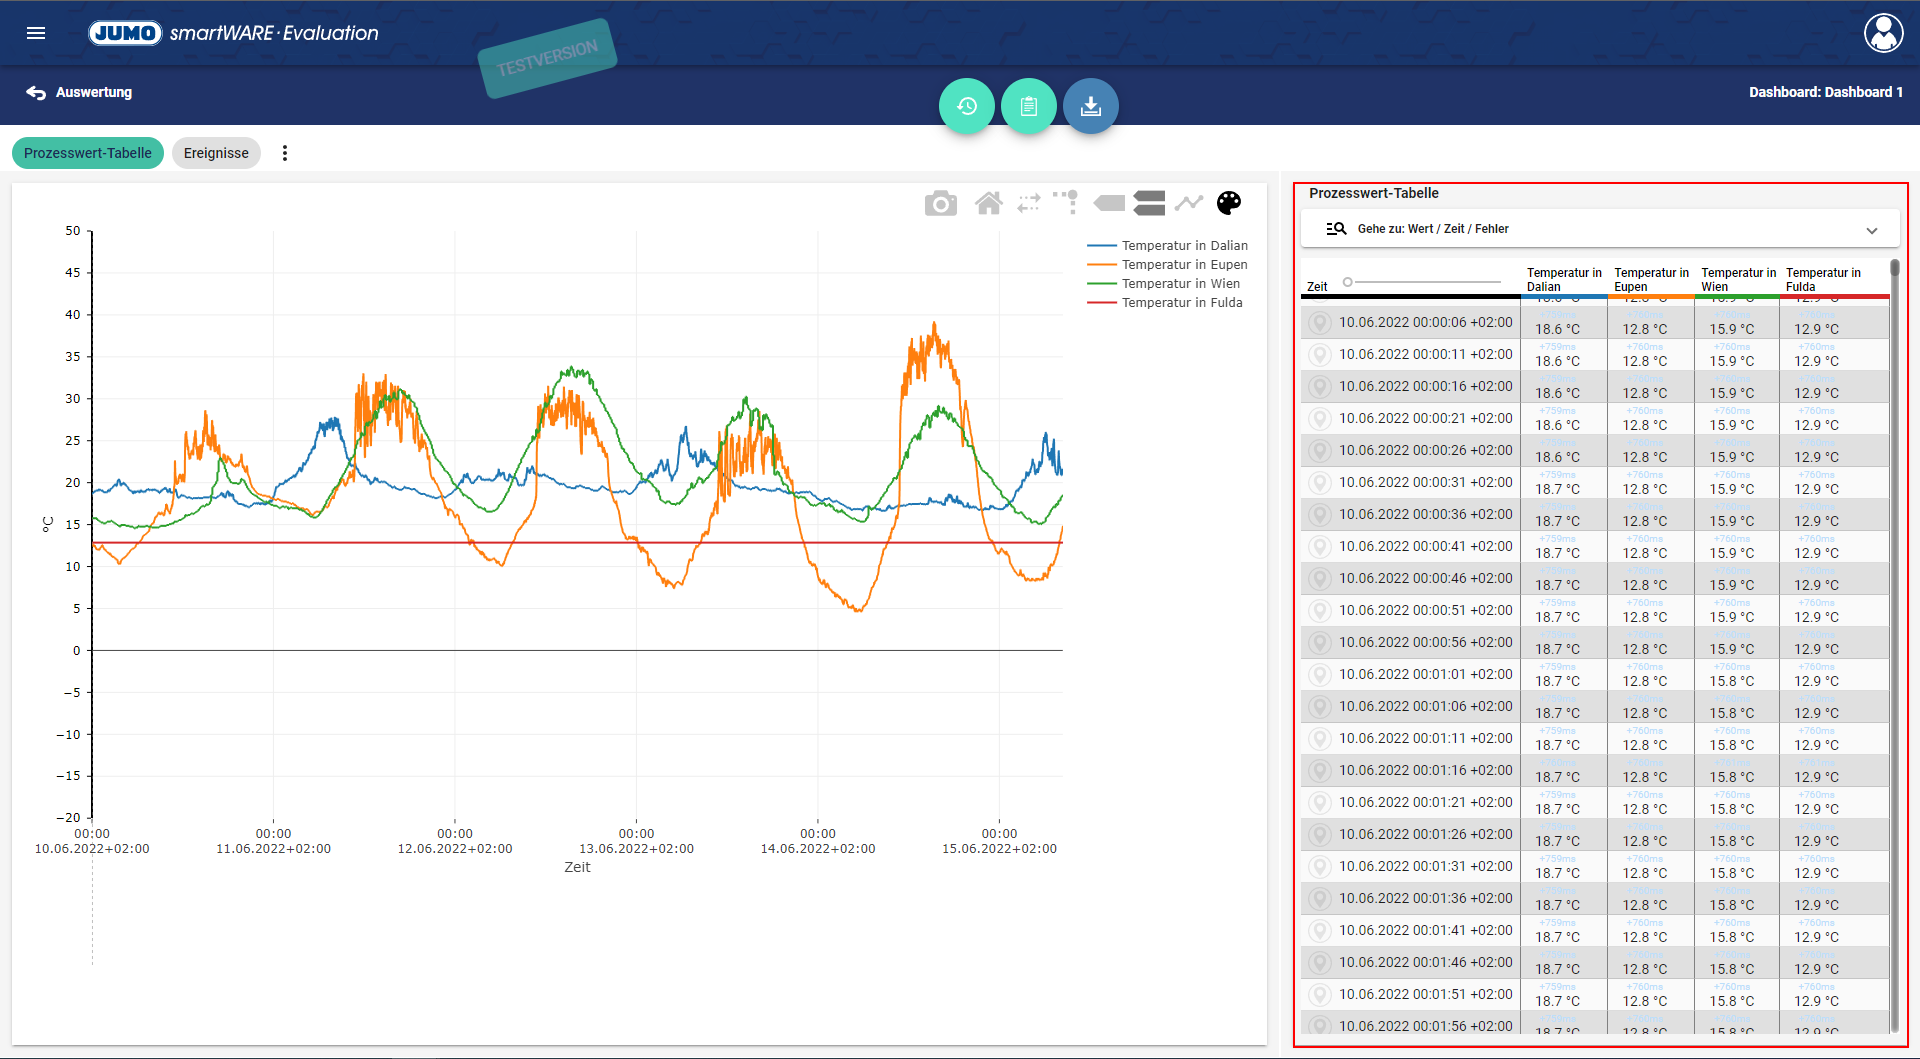This screenshot has height=1059, width=1920.
Task: Click the round clipboard report button
Action: point(1028,106)
